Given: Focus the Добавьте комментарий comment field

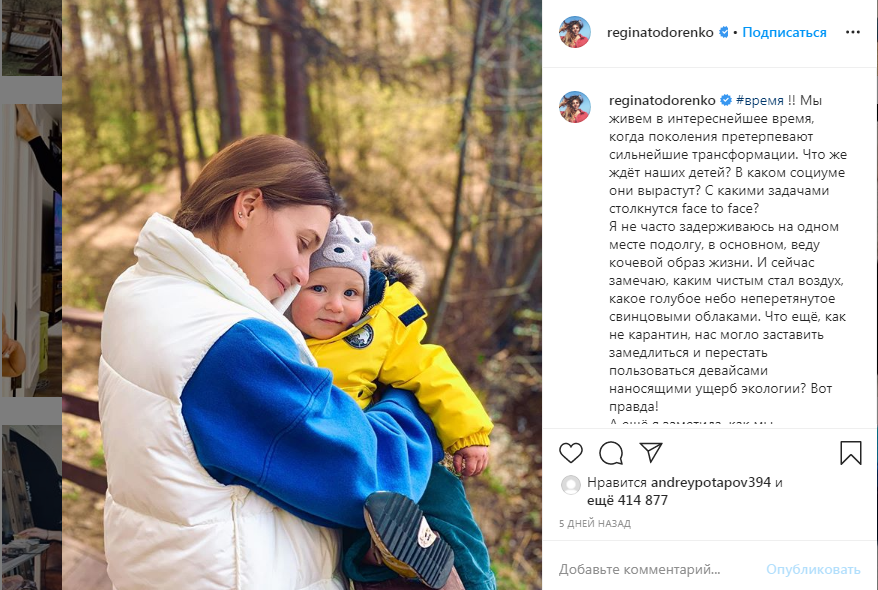Looking at the screenshot, I should point(656,570).
